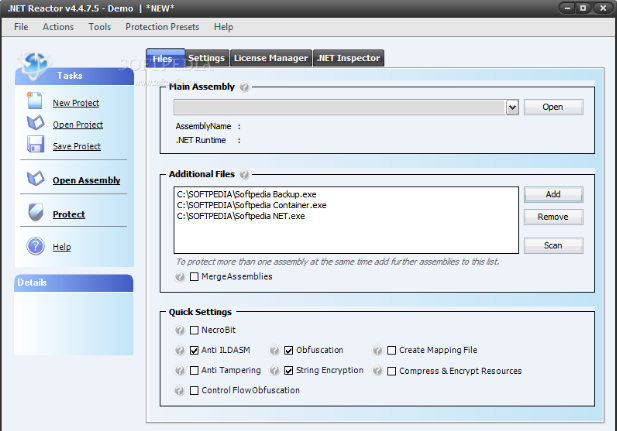This screenshot has width=617, height=431.
Task: Open the Protection Presets menu
Action: click(x=162, y=27)
